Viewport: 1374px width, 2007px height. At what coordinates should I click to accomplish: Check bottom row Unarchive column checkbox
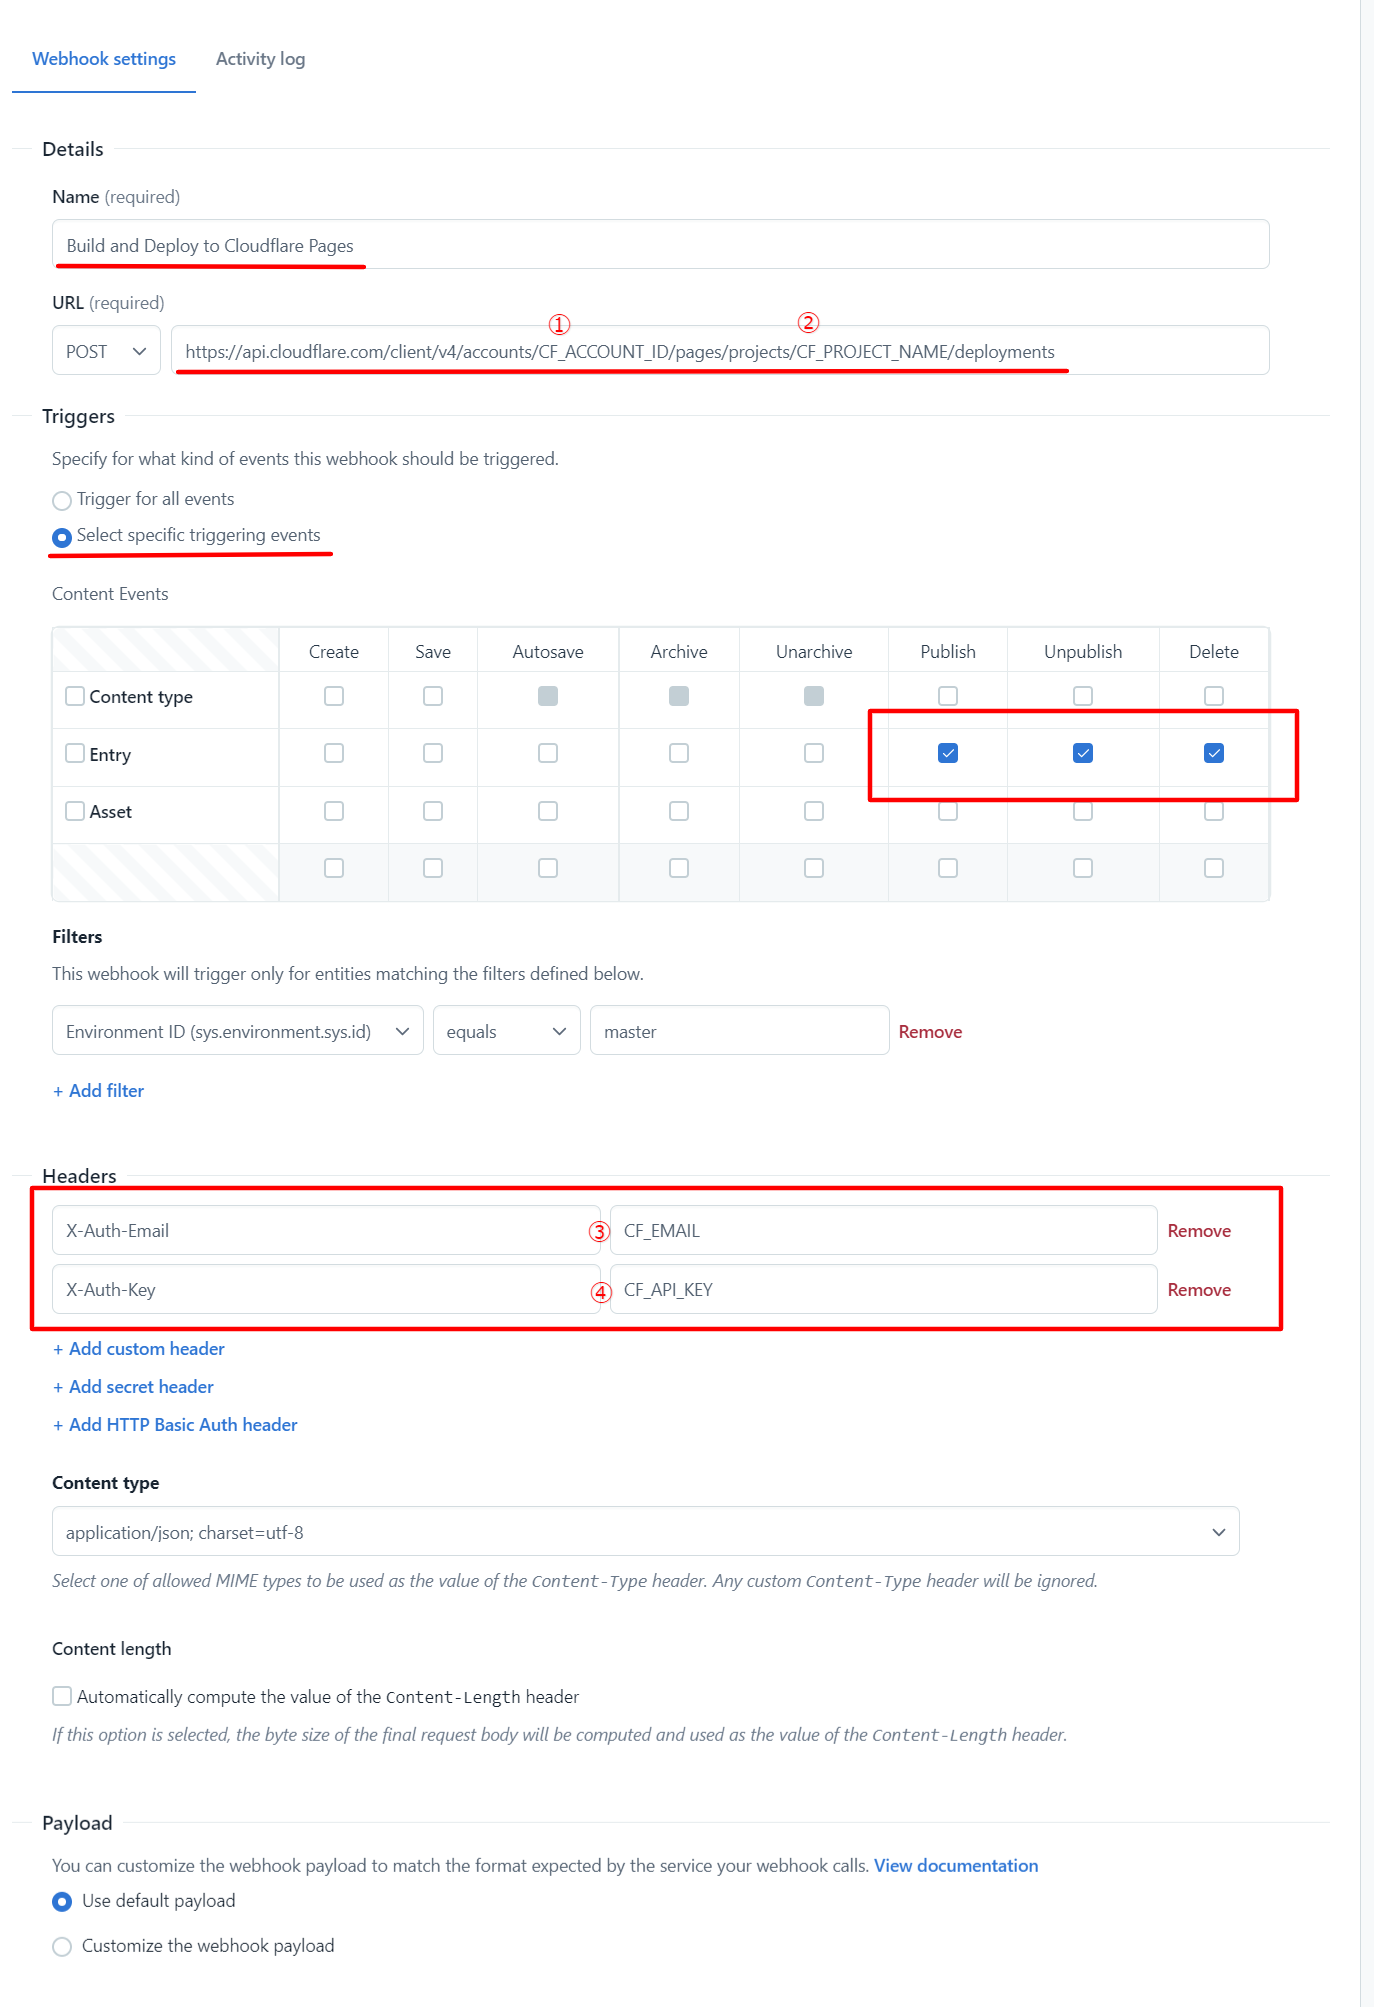(x=814, y=868)
